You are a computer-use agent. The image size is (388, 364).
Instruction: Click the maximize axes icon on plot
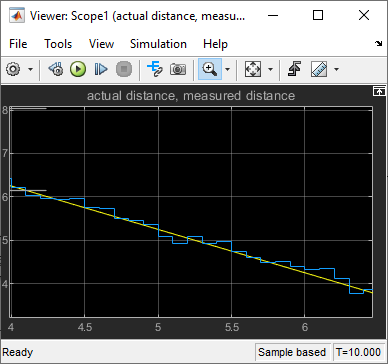[x=379, y=92]
